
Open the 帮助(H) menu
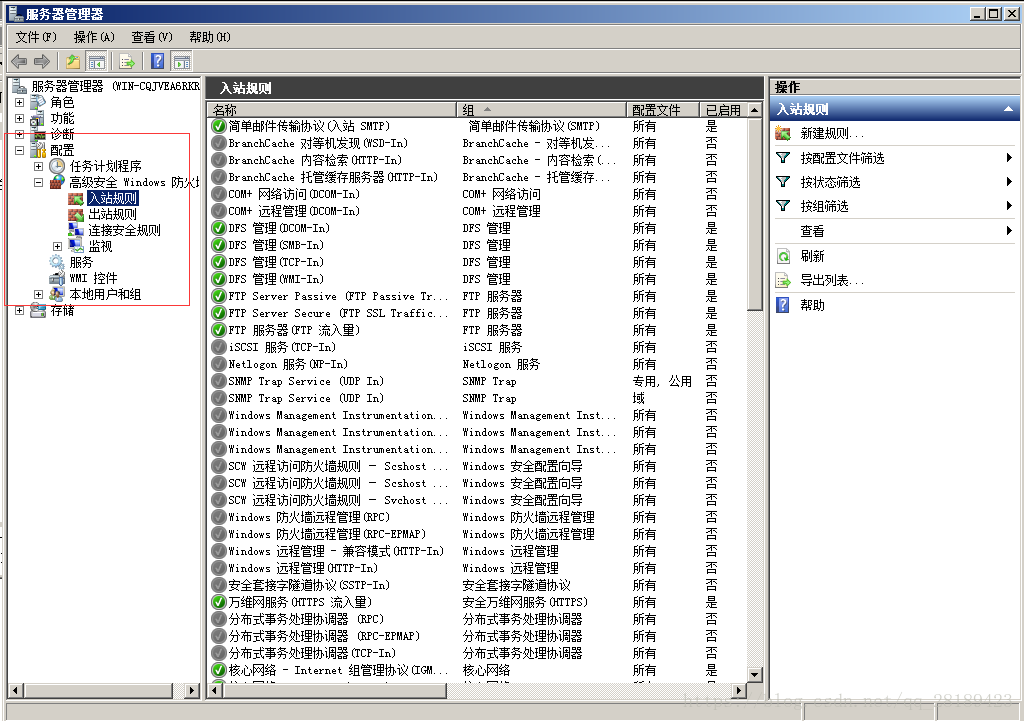tap(210, 37)
